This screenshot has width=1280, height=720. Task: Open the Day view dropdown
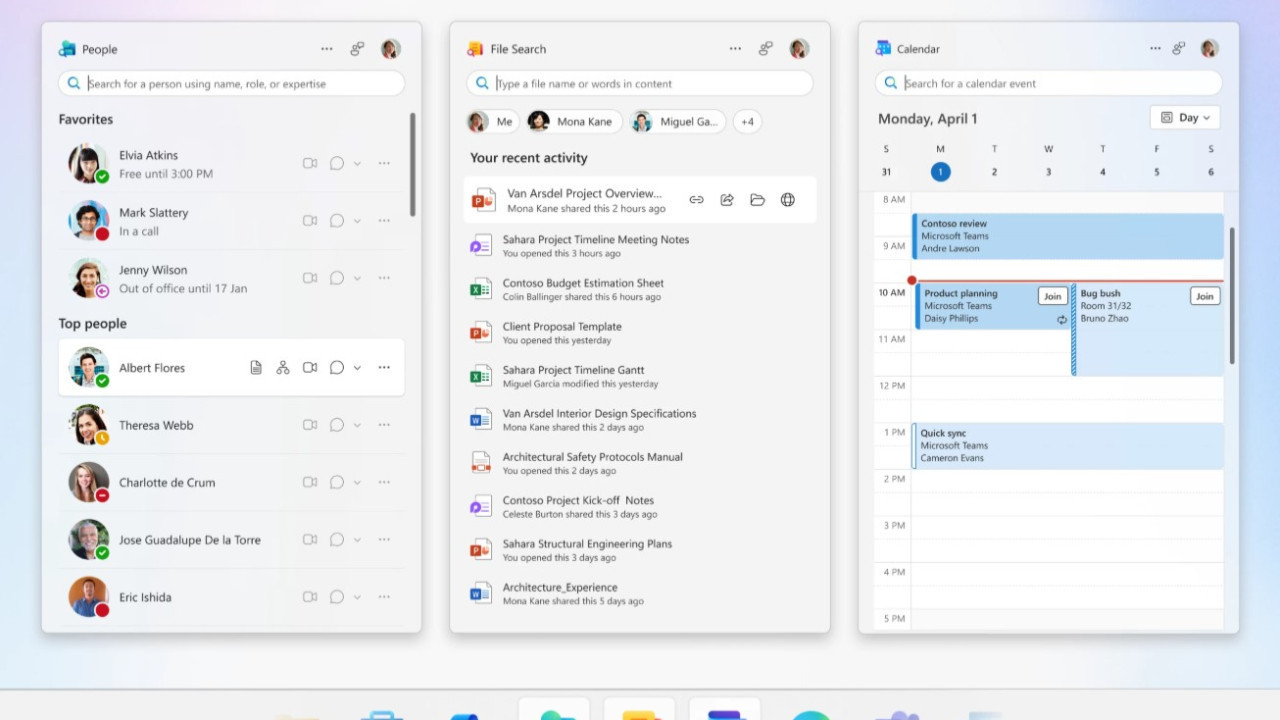click(x=1185, y=118)
